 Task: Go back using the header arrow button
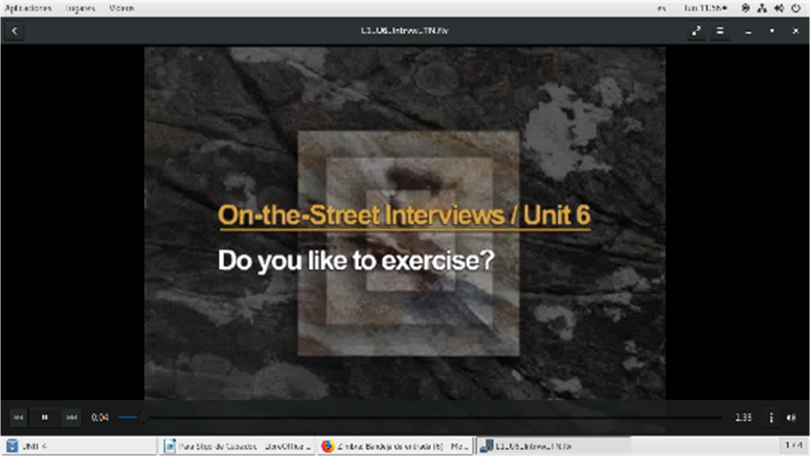click(15, 31)
